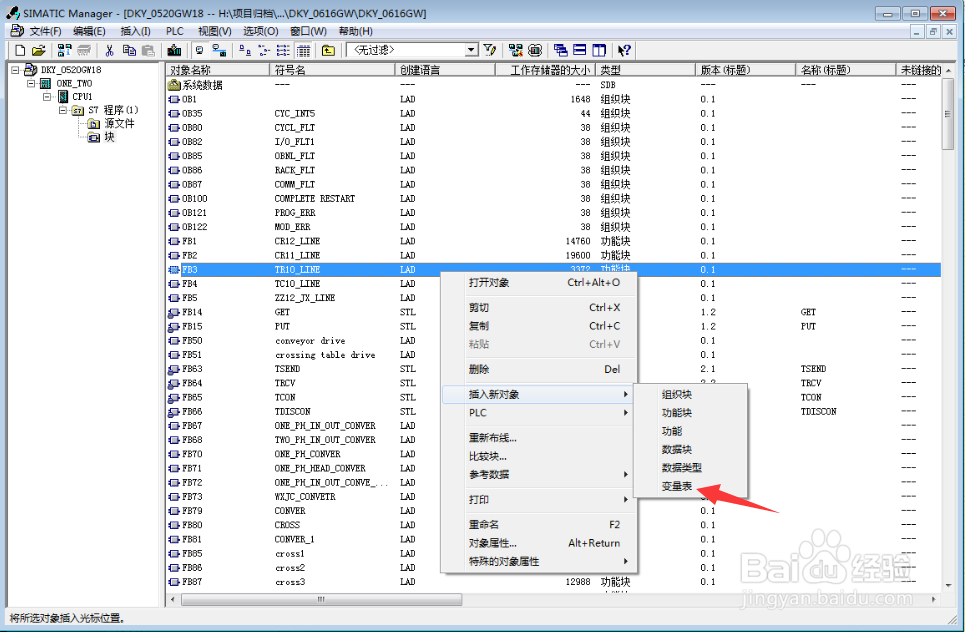The width and height of the screenshot is (965, 632).
Task: Click the S7 Memory Card toolbar icon
Action: [x=84, y=50]
